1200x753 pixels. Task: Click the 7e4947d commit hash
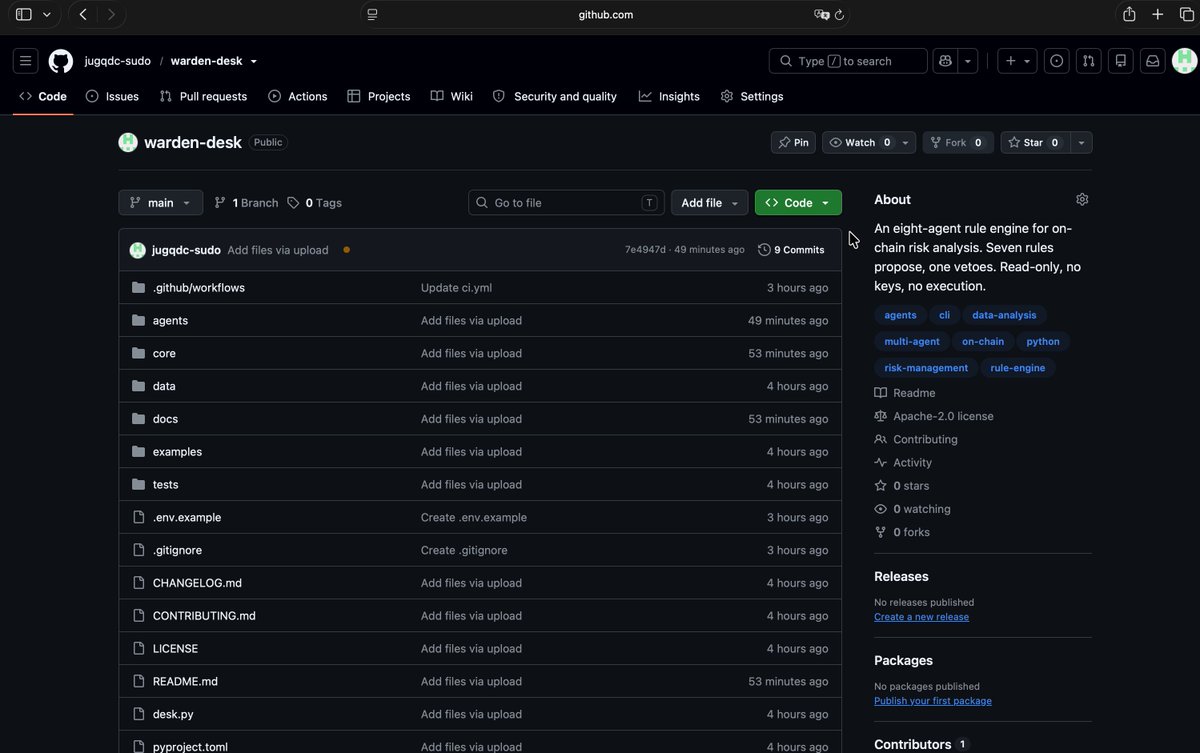645,250
